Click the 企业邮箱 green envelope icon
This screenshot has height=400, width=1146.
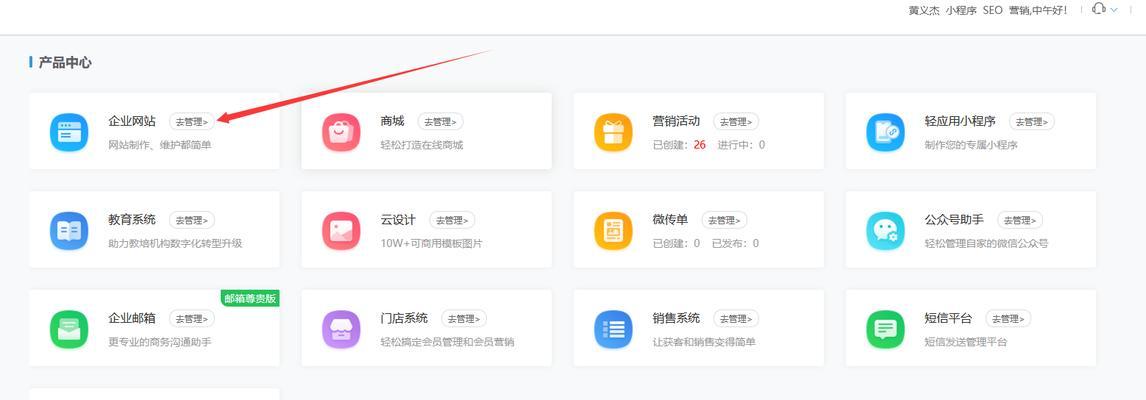click(x=69, y=329)
